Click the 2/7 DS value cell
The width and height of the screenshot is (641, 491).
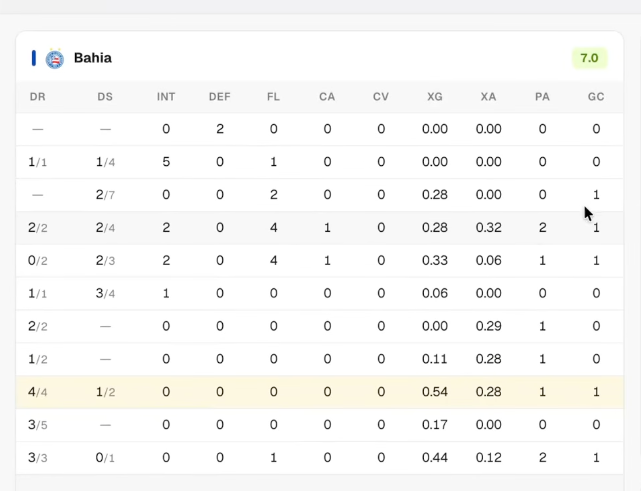tap(105, 195)
